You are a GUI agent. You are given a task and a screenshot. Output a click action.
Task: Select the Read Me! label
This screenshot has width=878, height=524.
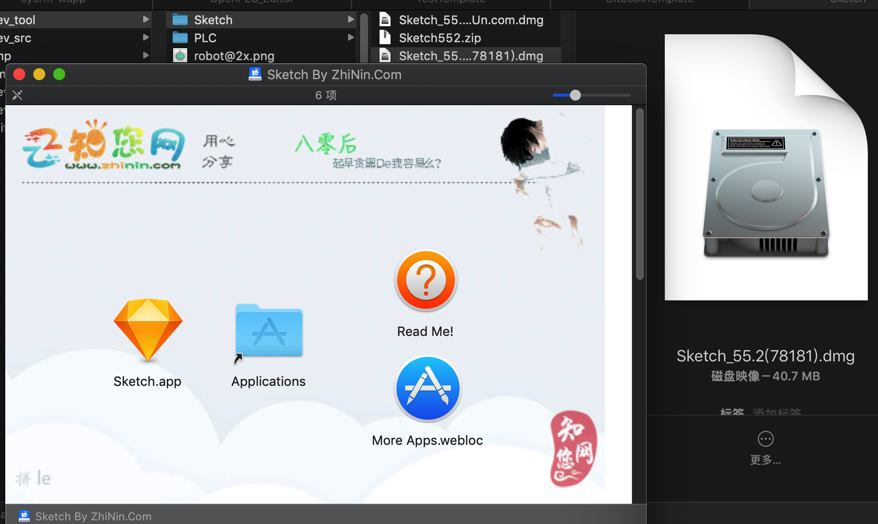[425, 331]
